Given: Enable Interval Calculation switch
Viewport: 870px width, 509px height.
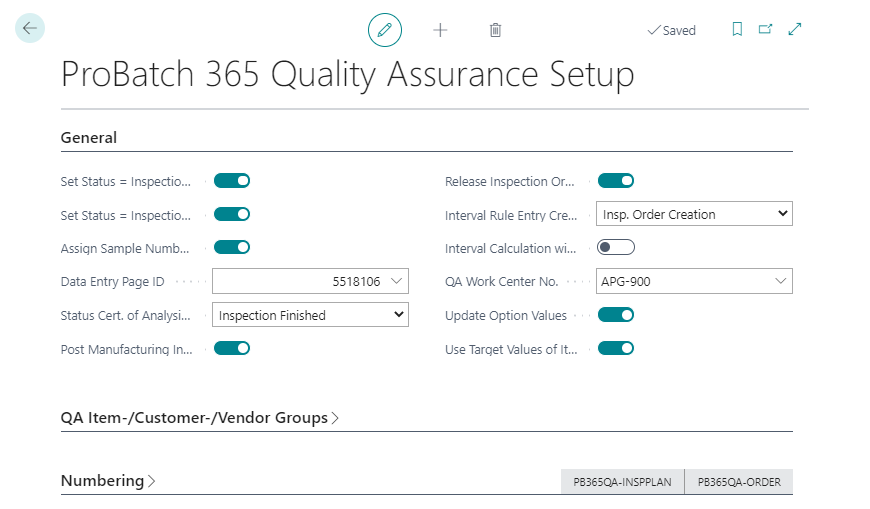Looking at the screenshot, I should [x=616, y=248].
